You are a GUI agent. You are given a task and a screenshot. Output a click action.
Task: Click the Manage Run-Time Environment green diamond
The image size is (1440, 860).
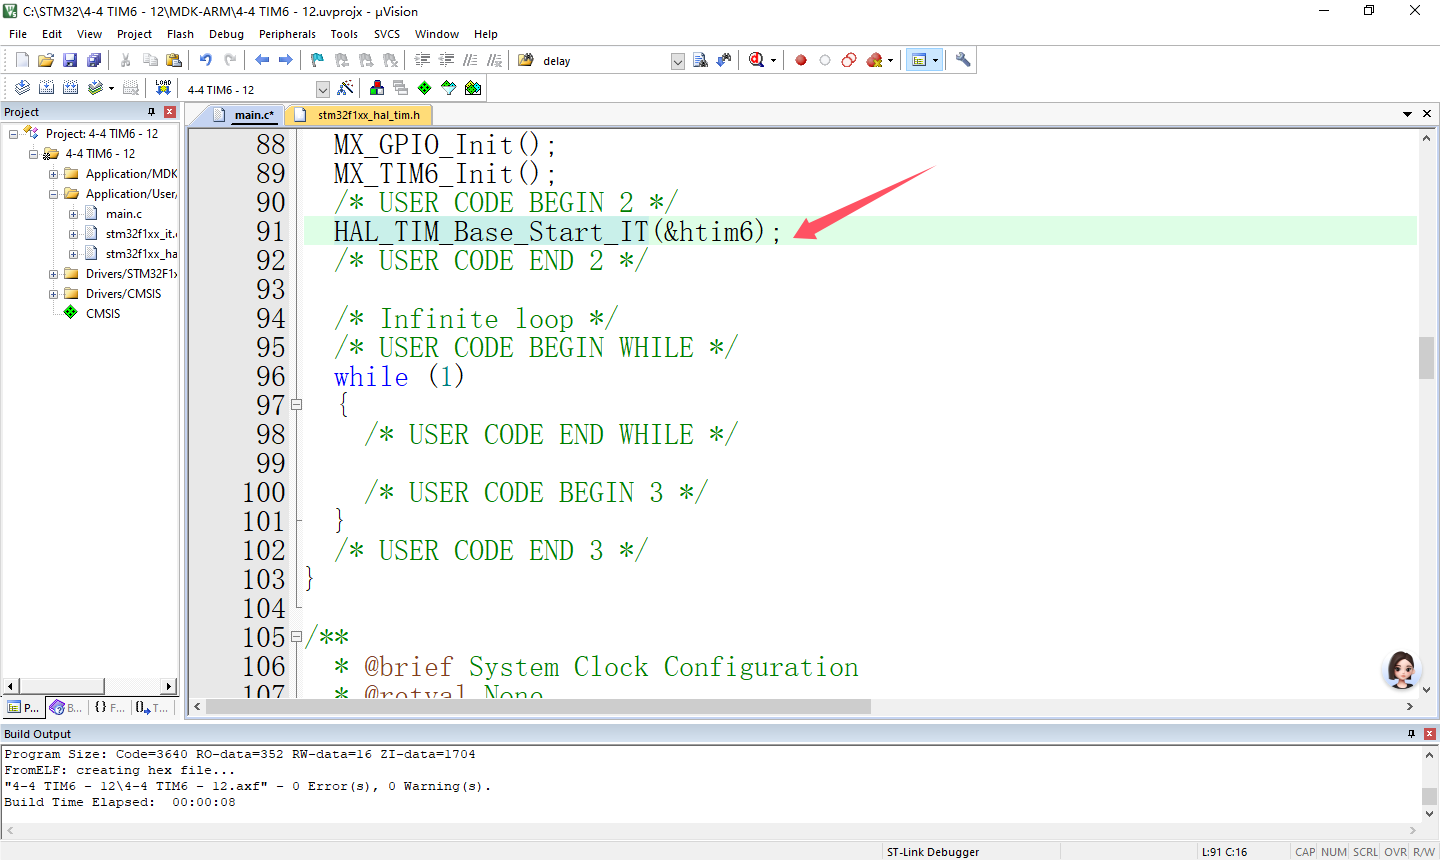tap(424, 88)
